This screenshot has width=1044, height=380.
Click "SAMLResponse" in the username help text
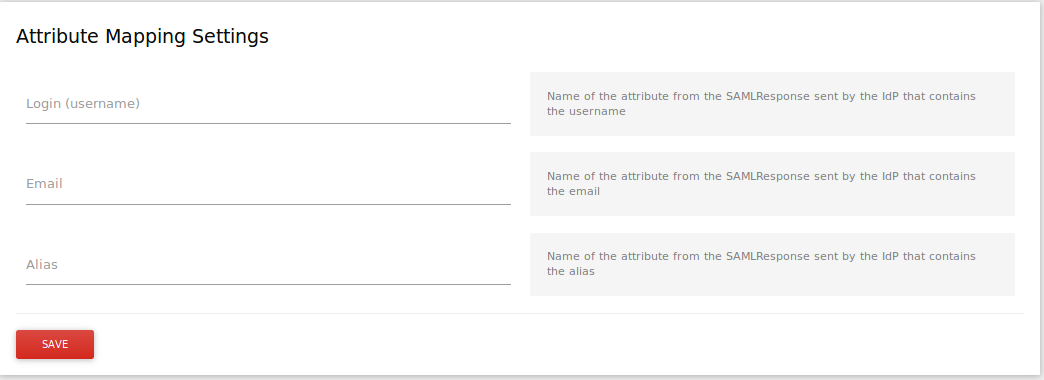point(768,96)
